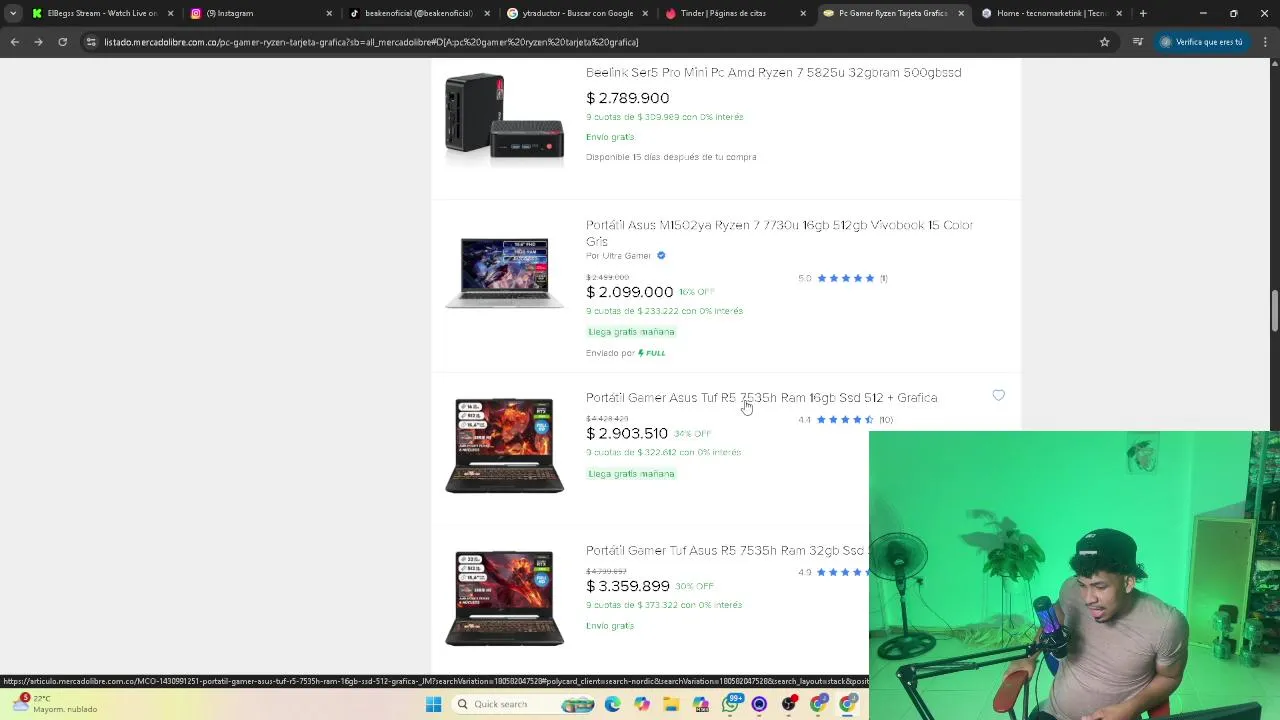The width and height of the screenshot is (1280, 720).
Task: Close the Instagram tab
Action: (329, 13)
